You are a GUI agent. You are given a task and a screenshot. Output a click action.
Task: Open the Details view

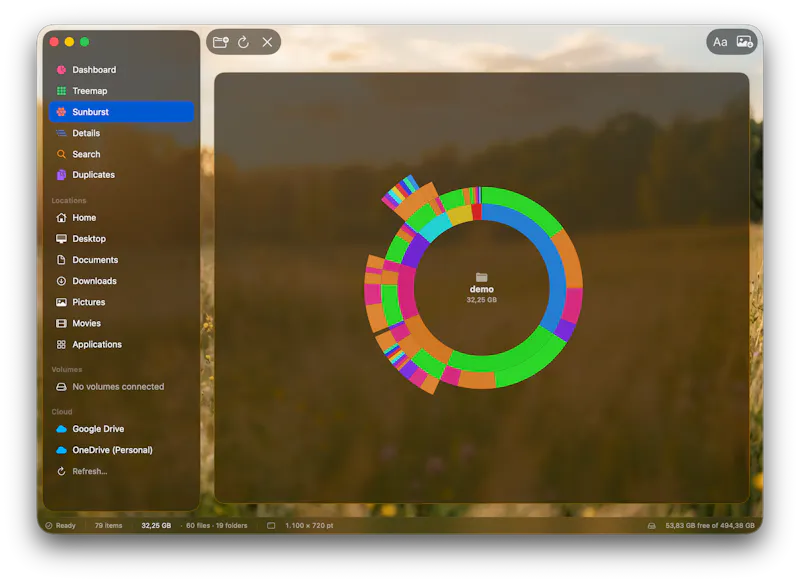(121, 133)
